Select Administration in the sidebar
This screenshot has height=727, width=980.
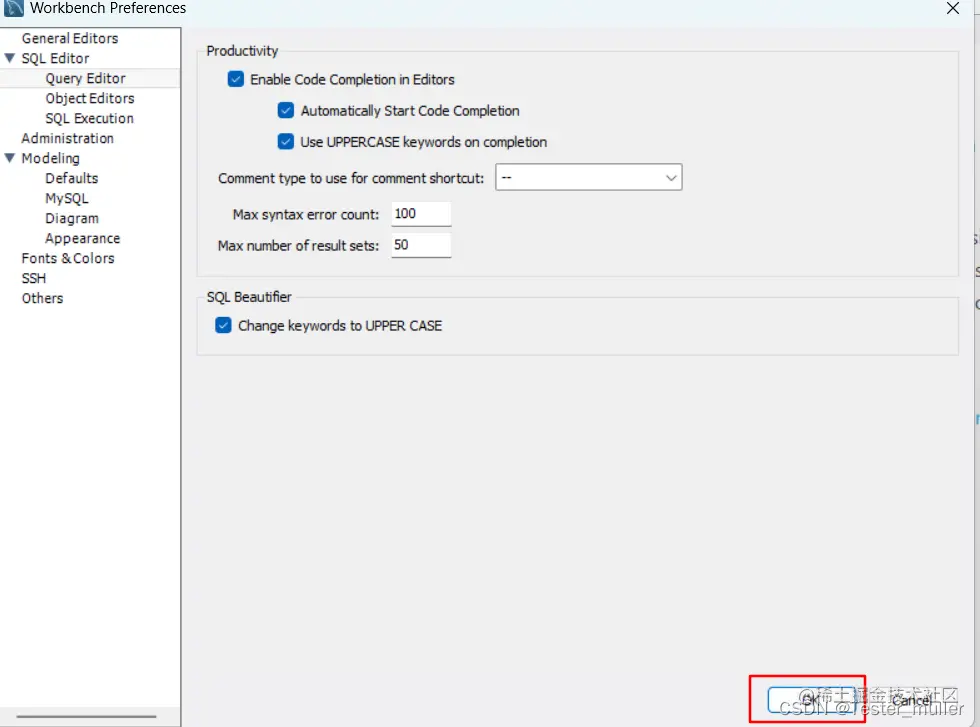point(68,138)
